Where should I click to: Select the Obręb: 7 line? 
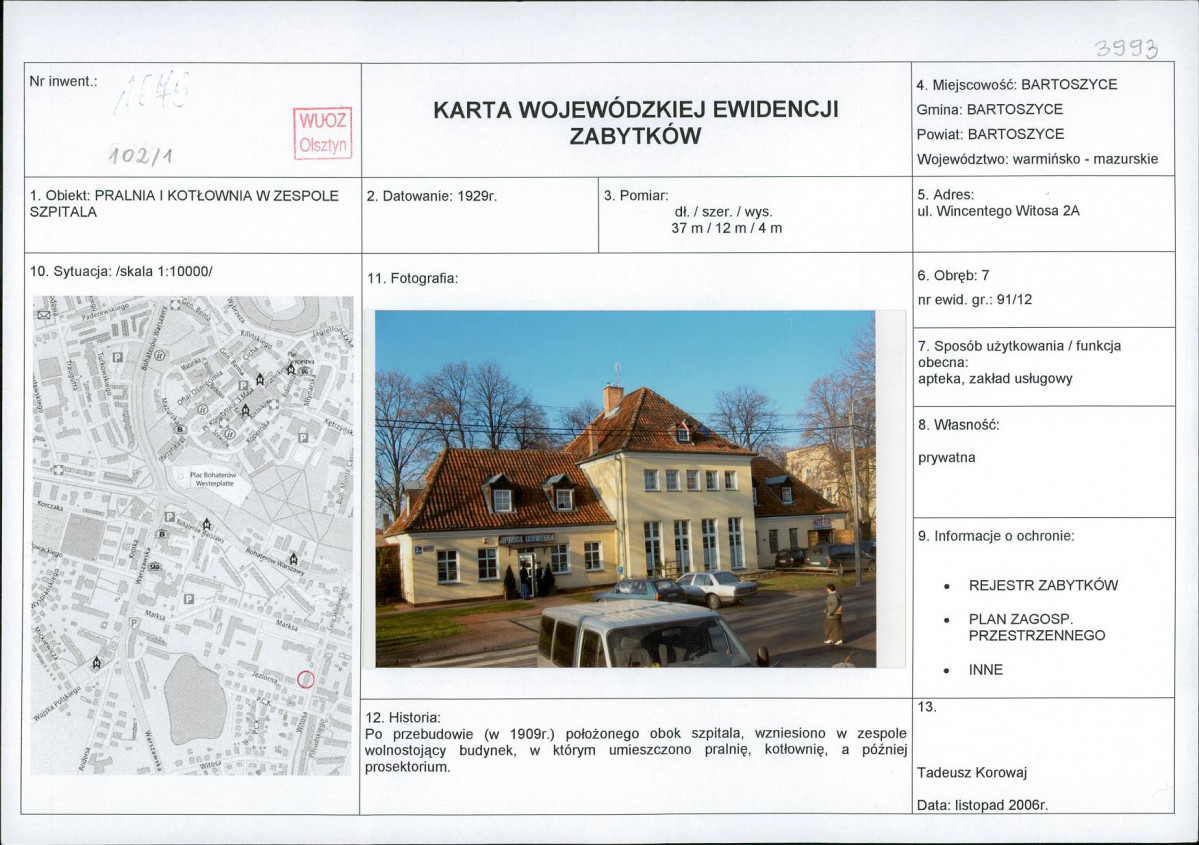tap(953, 275)
